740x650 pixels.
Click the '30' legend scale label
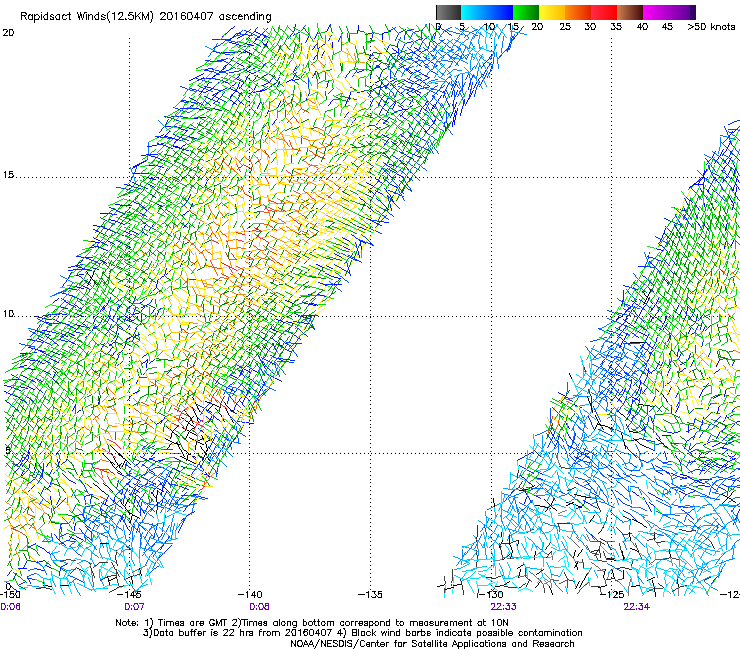(x=590, y=26)
